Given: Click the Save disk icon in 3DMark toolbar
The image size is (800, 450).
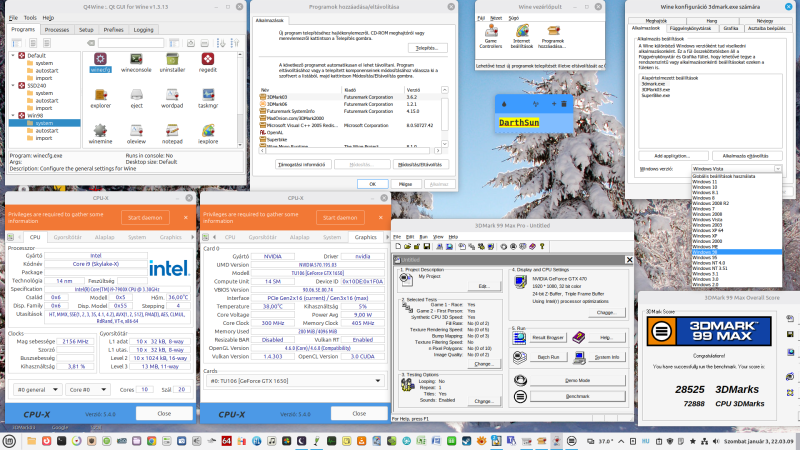Looking at the screenshot, I should pyautogui.click(x=426, y=246).
